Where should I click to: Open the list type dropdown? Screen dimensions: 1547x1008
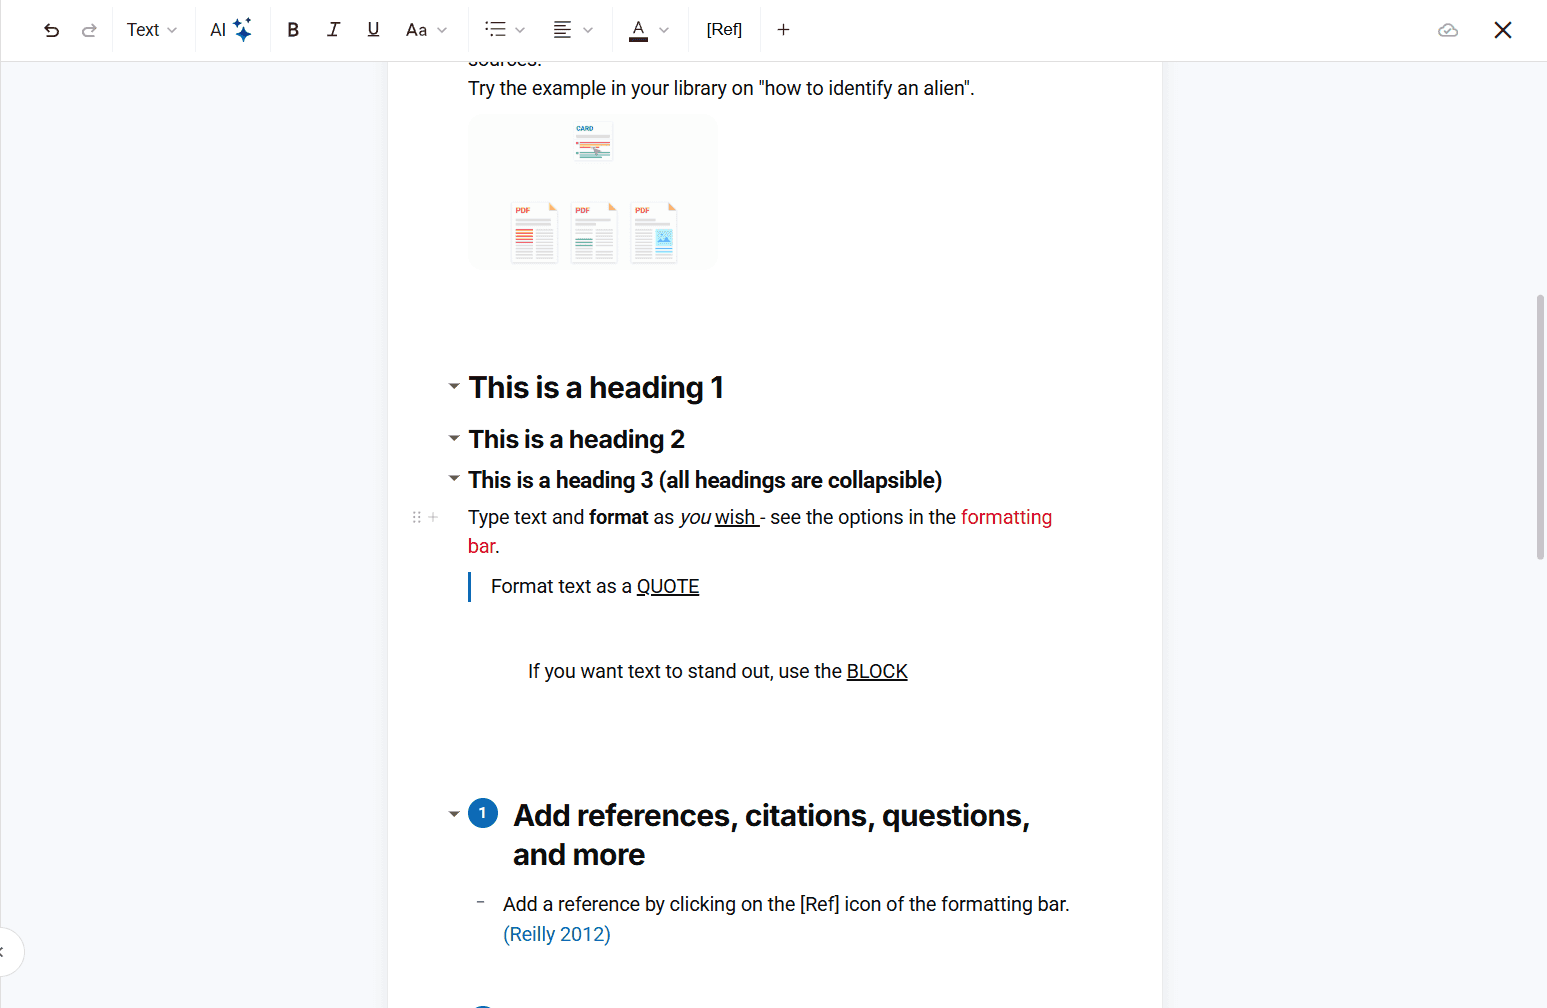tap(504, 30)
